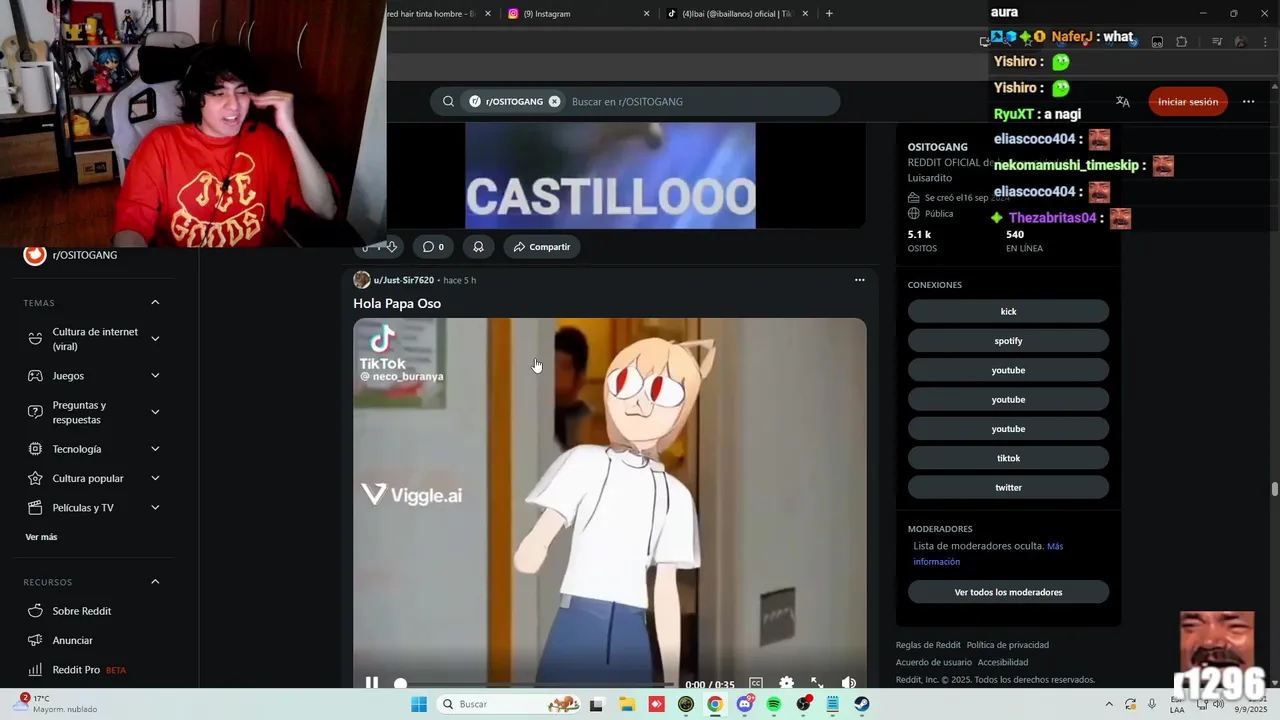Expand Preguntas y respuestas topic
Screen dimensions: 1280x720
[155, 412]
